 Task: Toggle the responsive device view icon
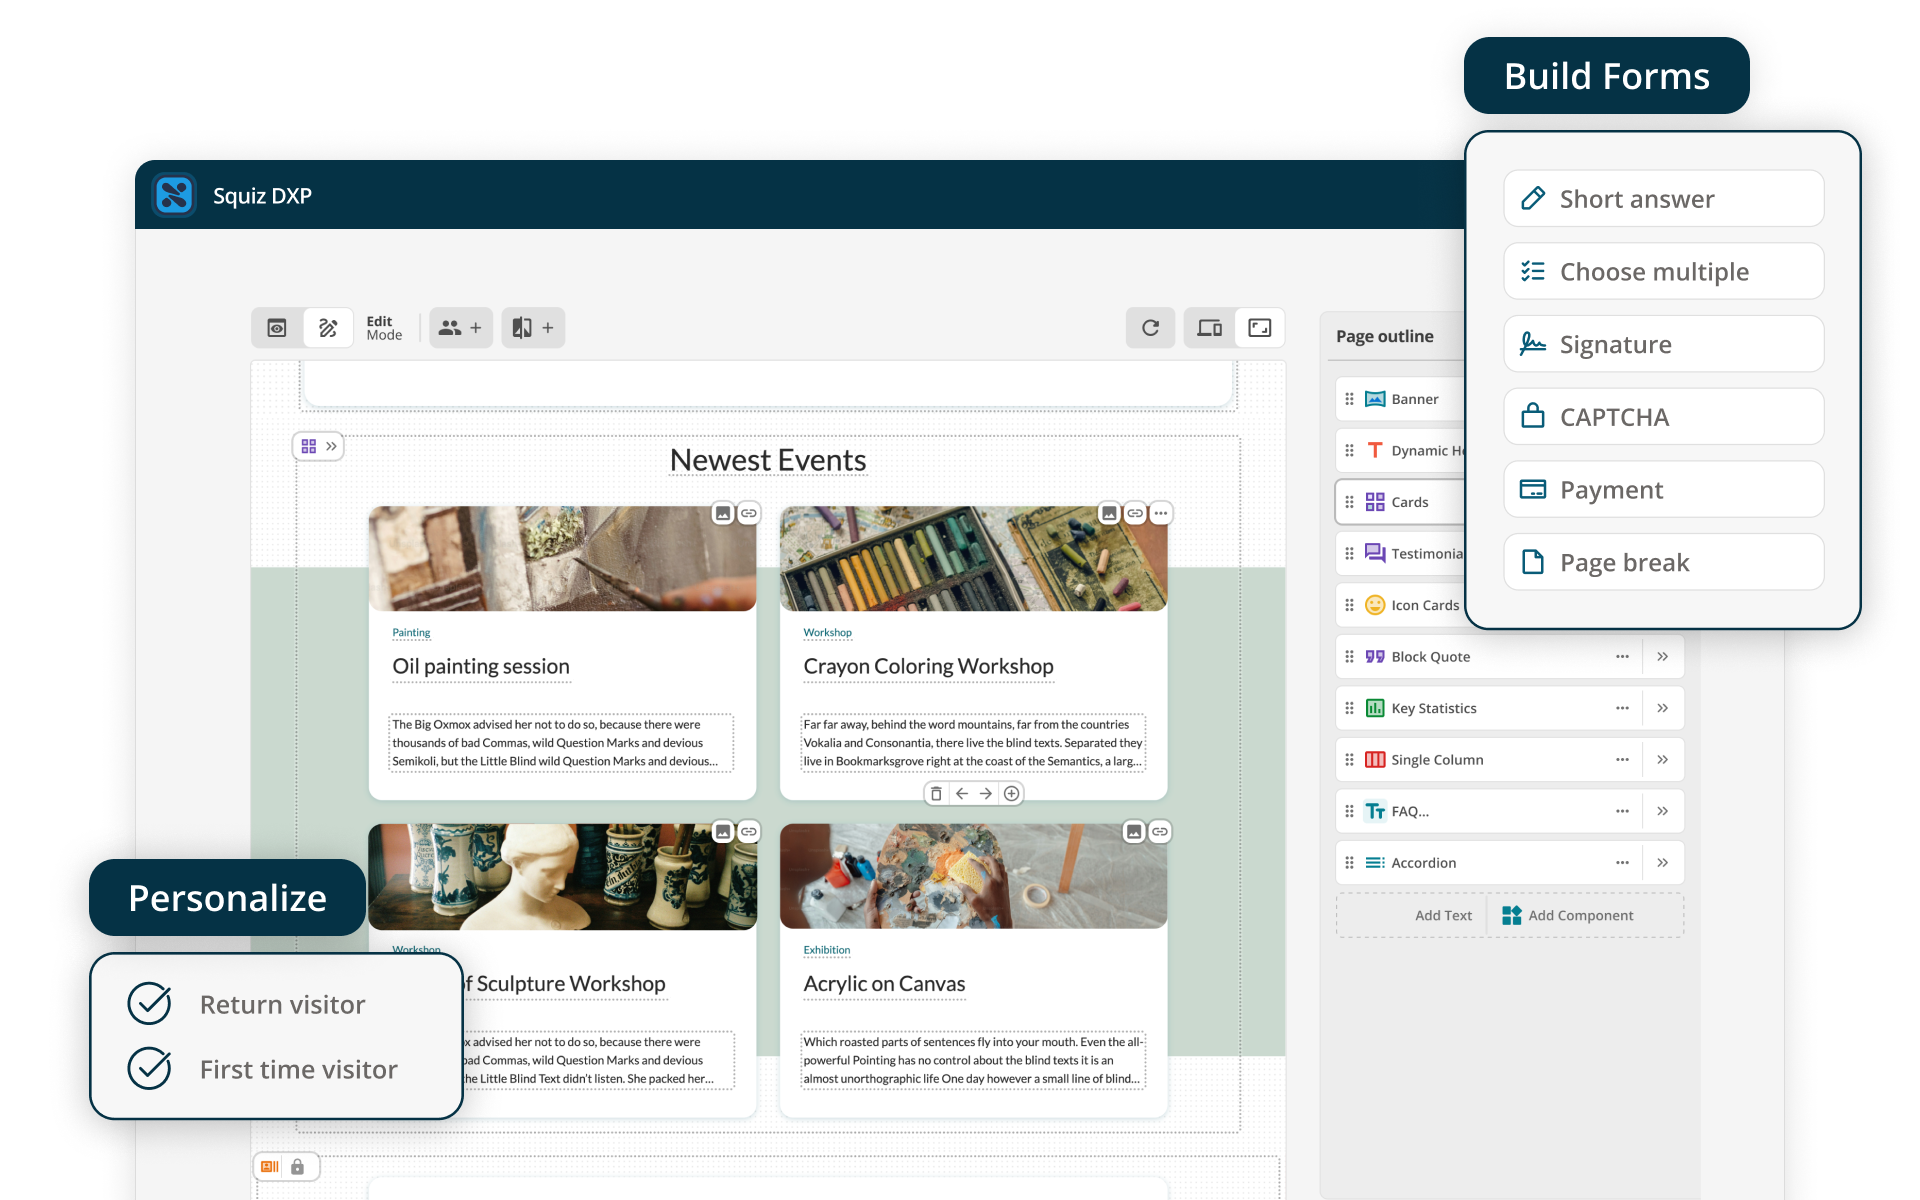(x=1210, y=328)
